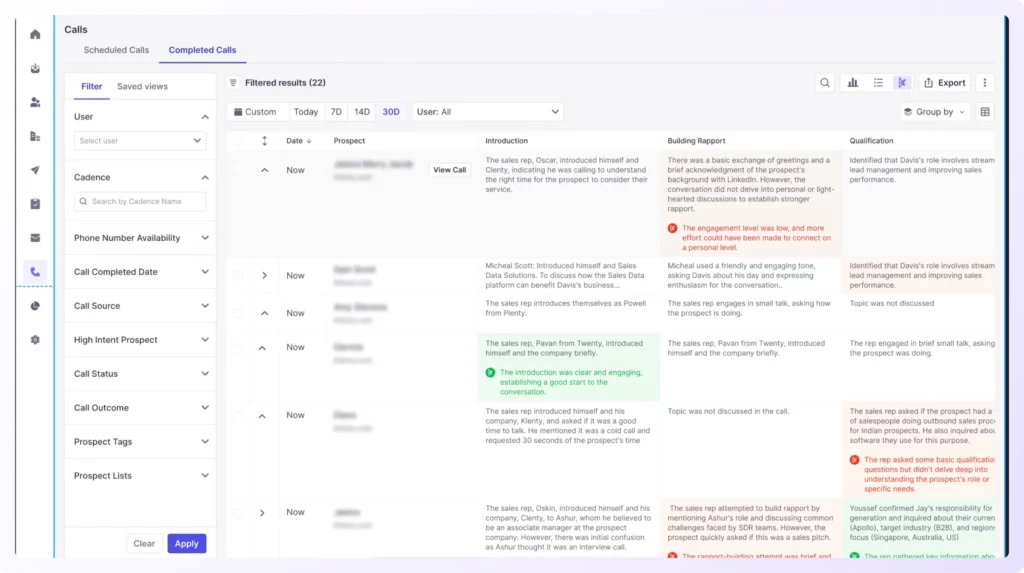Image resolution: width=1024 pixels, height=573 pixels.
Task: Click the Search by Cadence Name field
Action: click(x=140, y=201)
